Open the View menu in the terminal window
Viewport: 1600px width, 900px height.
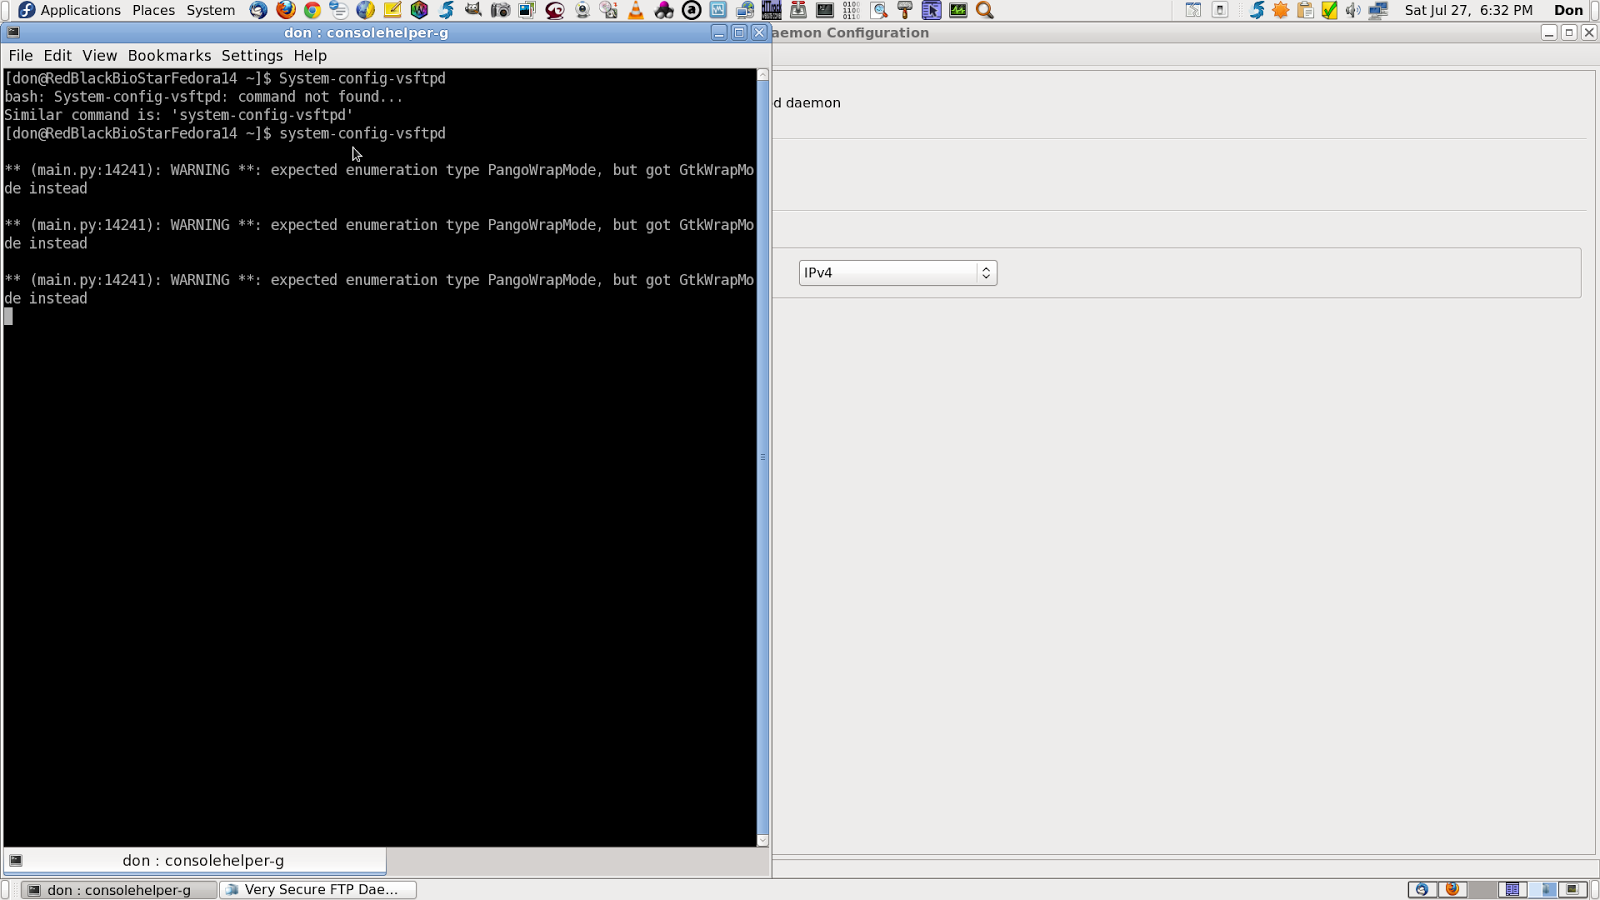(x=99, y=56)
